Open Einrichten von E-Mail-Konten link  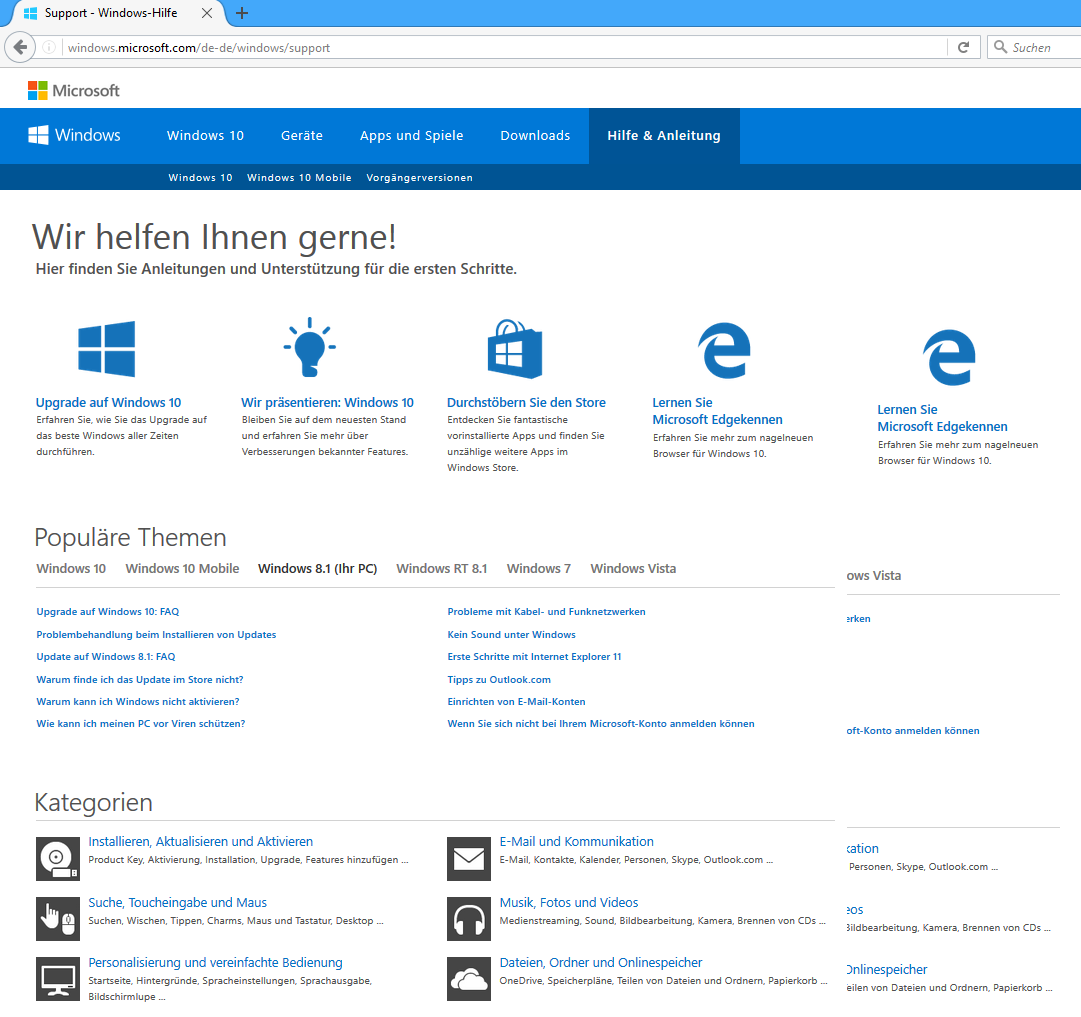(x=516, y=701)
